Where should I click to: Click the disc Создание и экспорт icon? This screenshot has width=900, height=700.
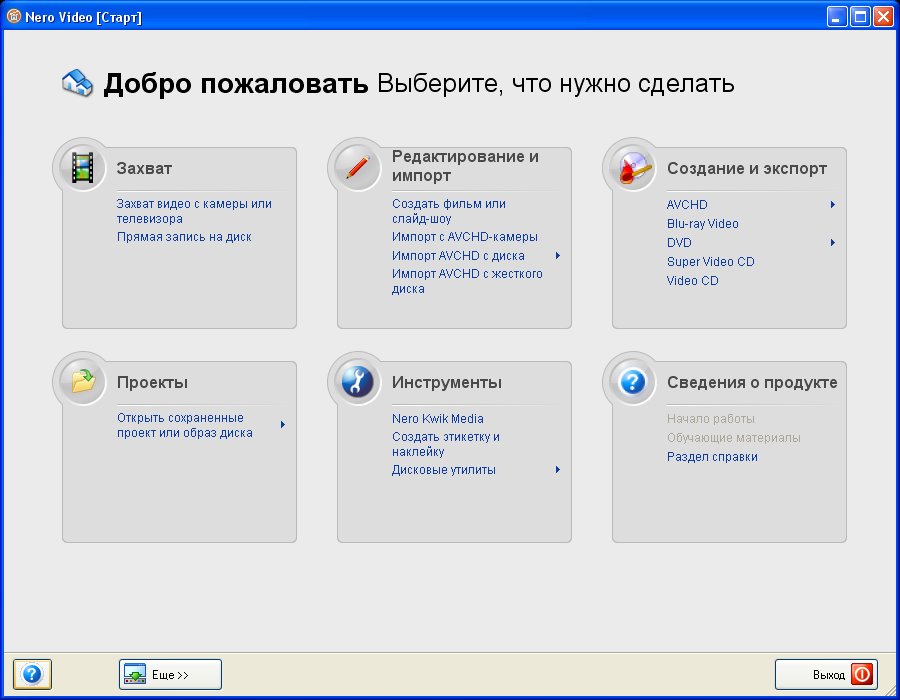(632, 168)
